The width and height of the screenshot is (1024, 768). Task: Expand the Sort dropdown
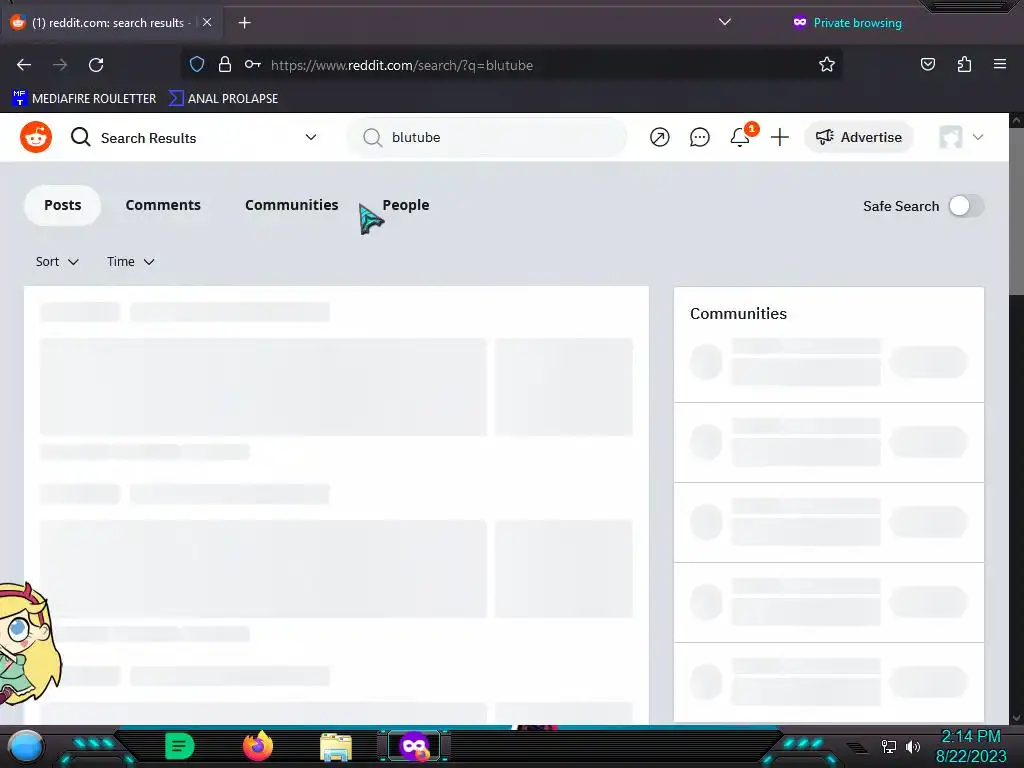tap(57, 261)
